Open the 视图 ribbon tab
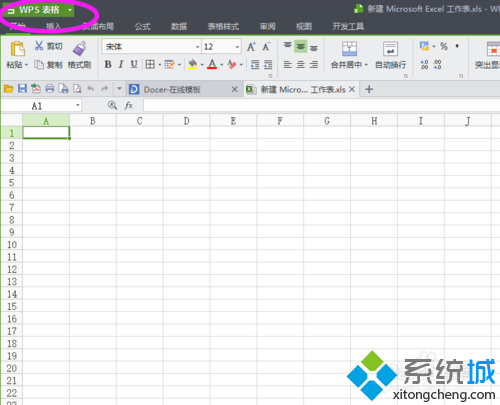The height and width of the screenshot is (405, 500). (x=304, y=26)
